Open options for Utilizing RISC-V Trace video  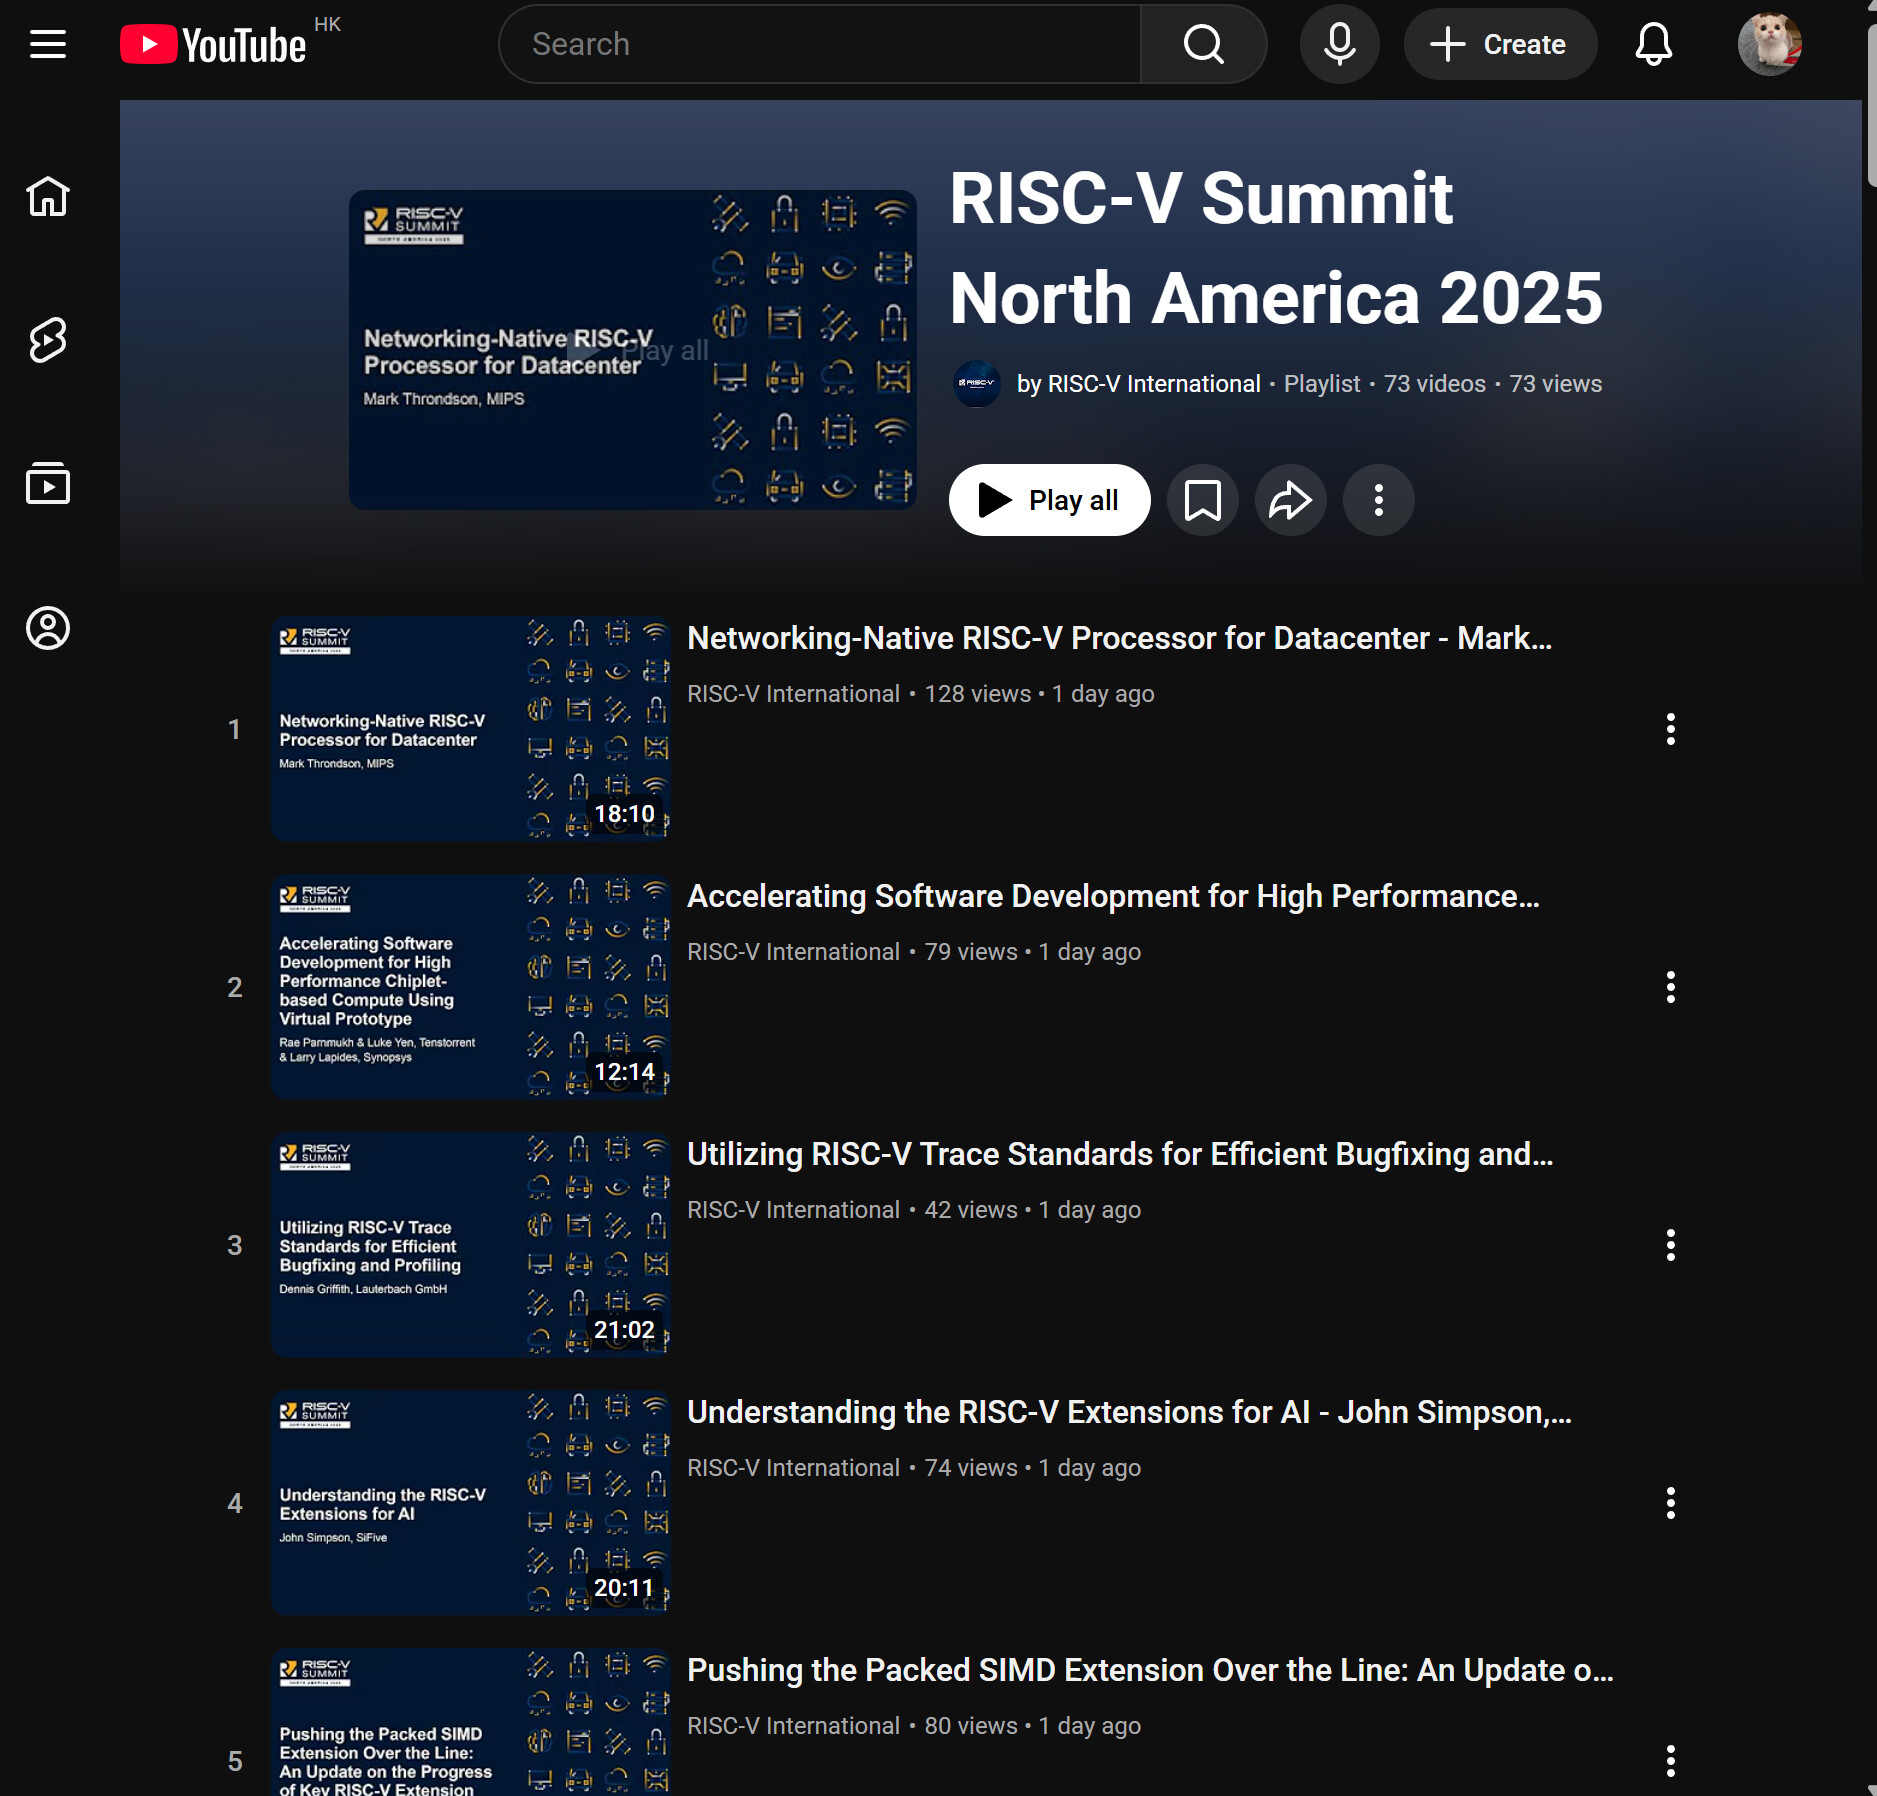pos(1670,1245)
